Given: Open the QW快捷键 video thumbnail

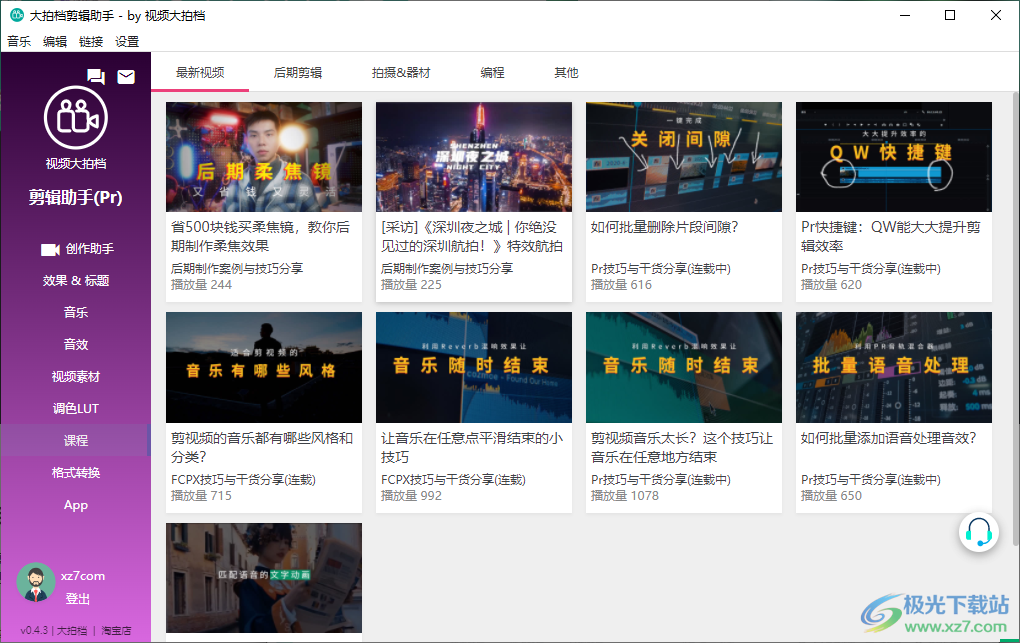Looking at the screenshot, I should 894,157.
